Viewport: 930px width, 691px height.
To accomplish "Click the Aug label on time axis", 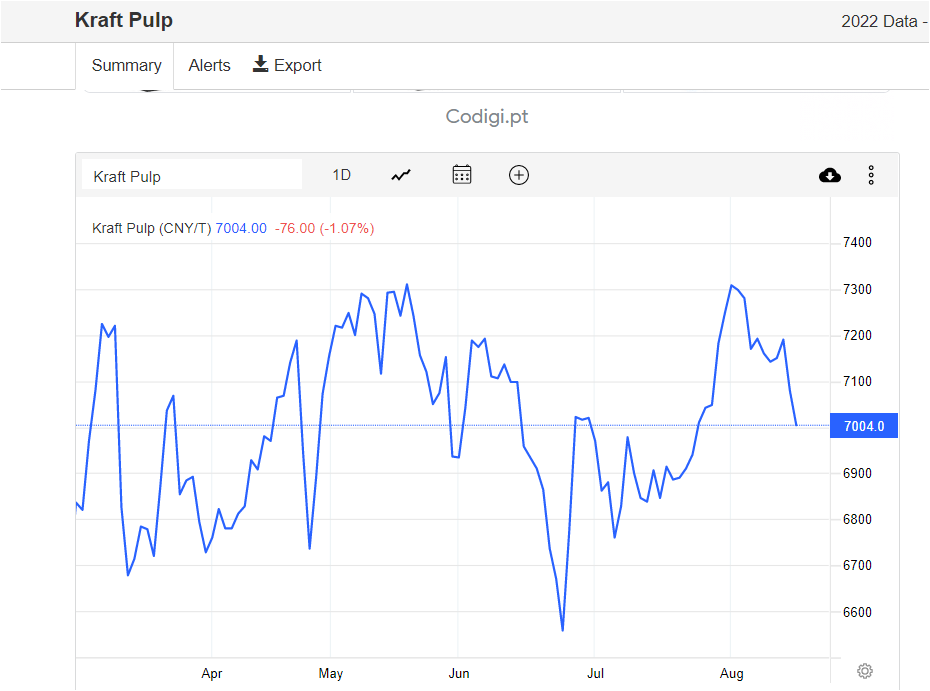I will (x=732, y=674).
